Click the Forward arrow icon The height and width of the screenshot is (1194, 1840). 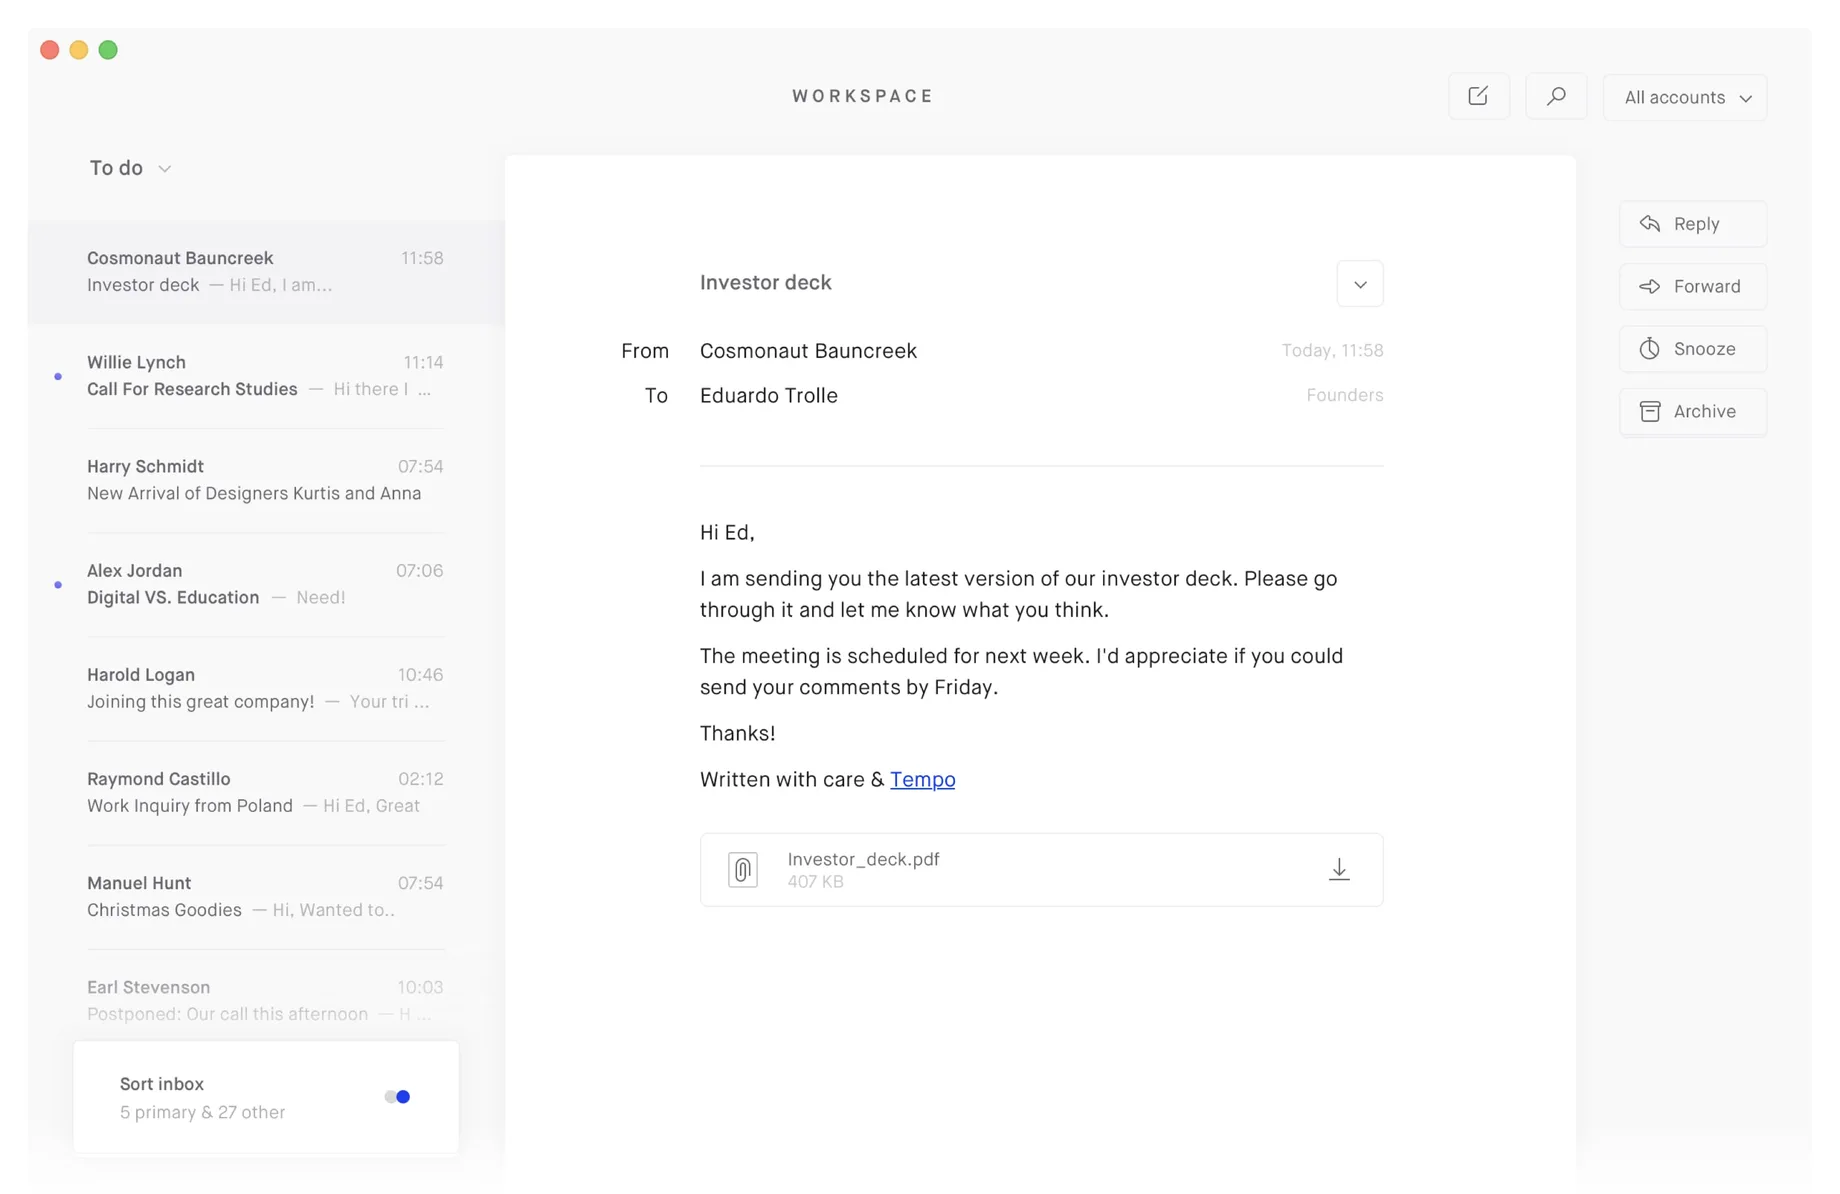[1650, 287]
